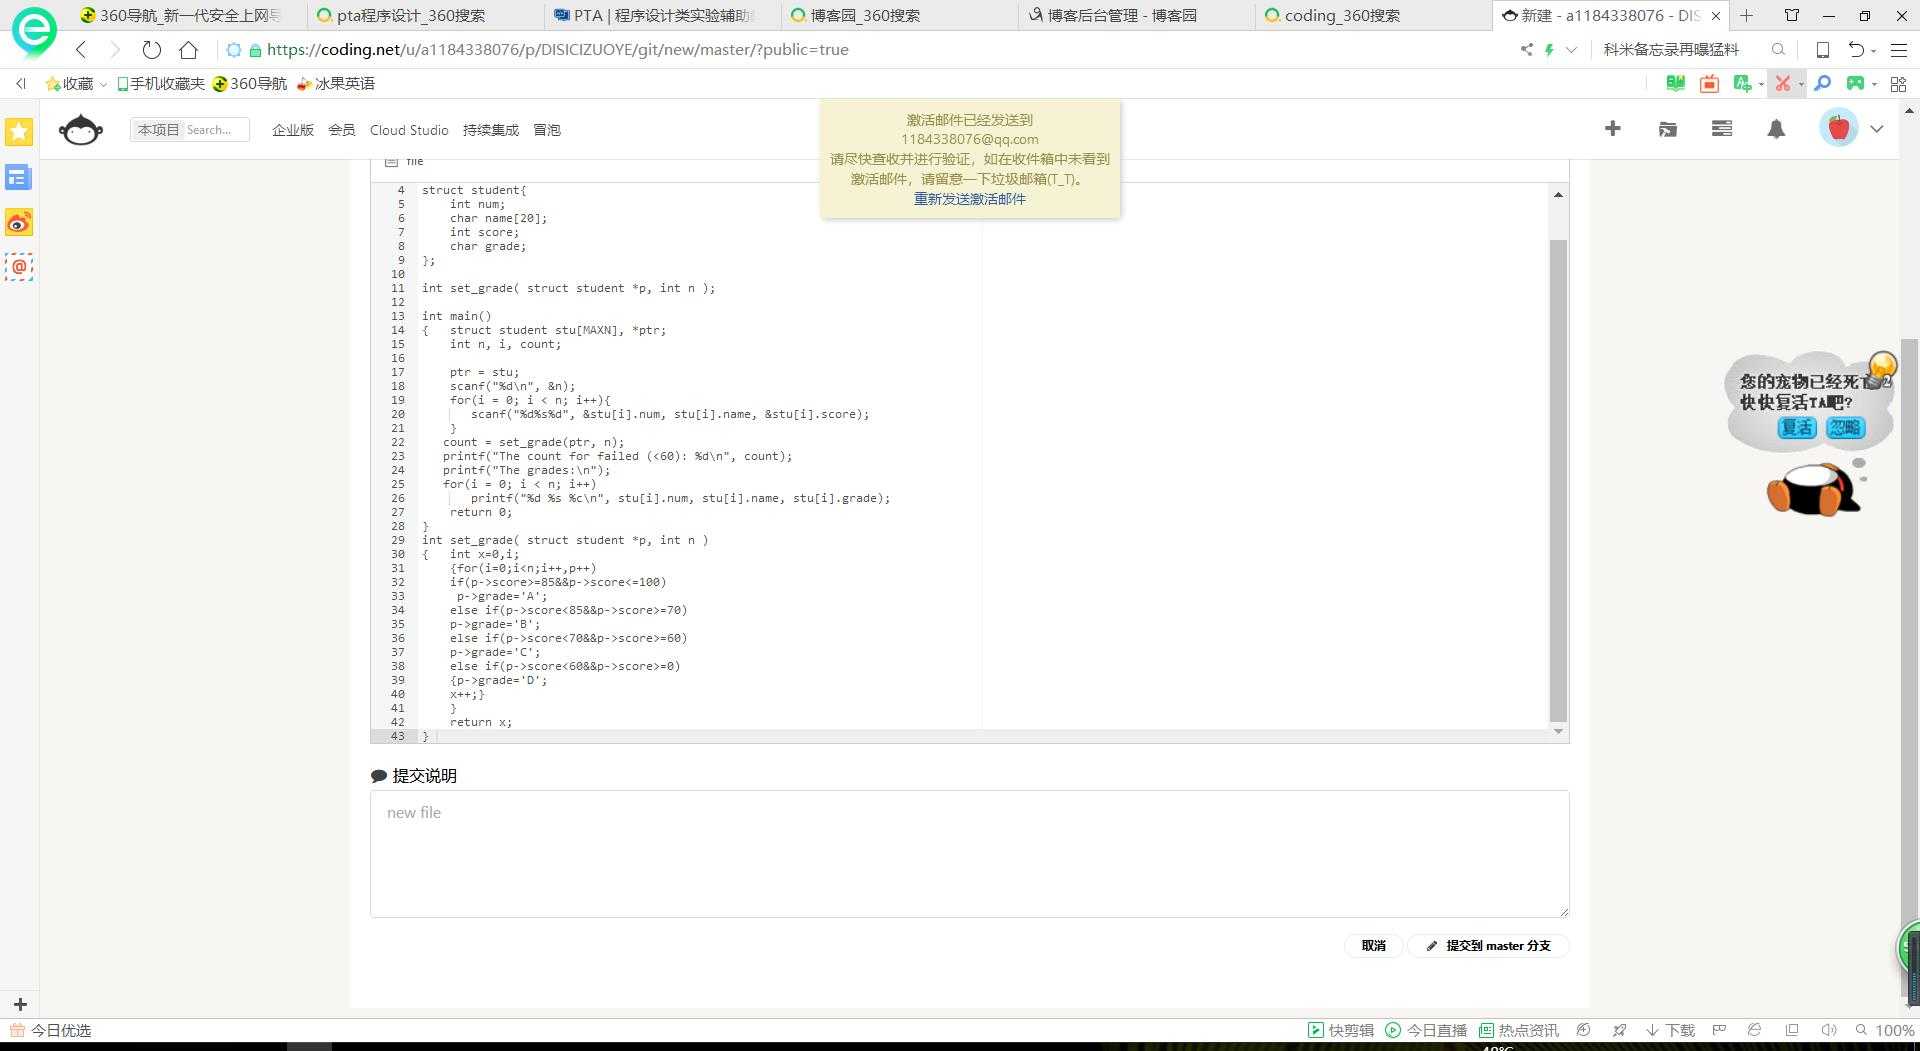Open Cloud Studio from the header menu
Viewport: 1920px width, 1051px height.
409,130
